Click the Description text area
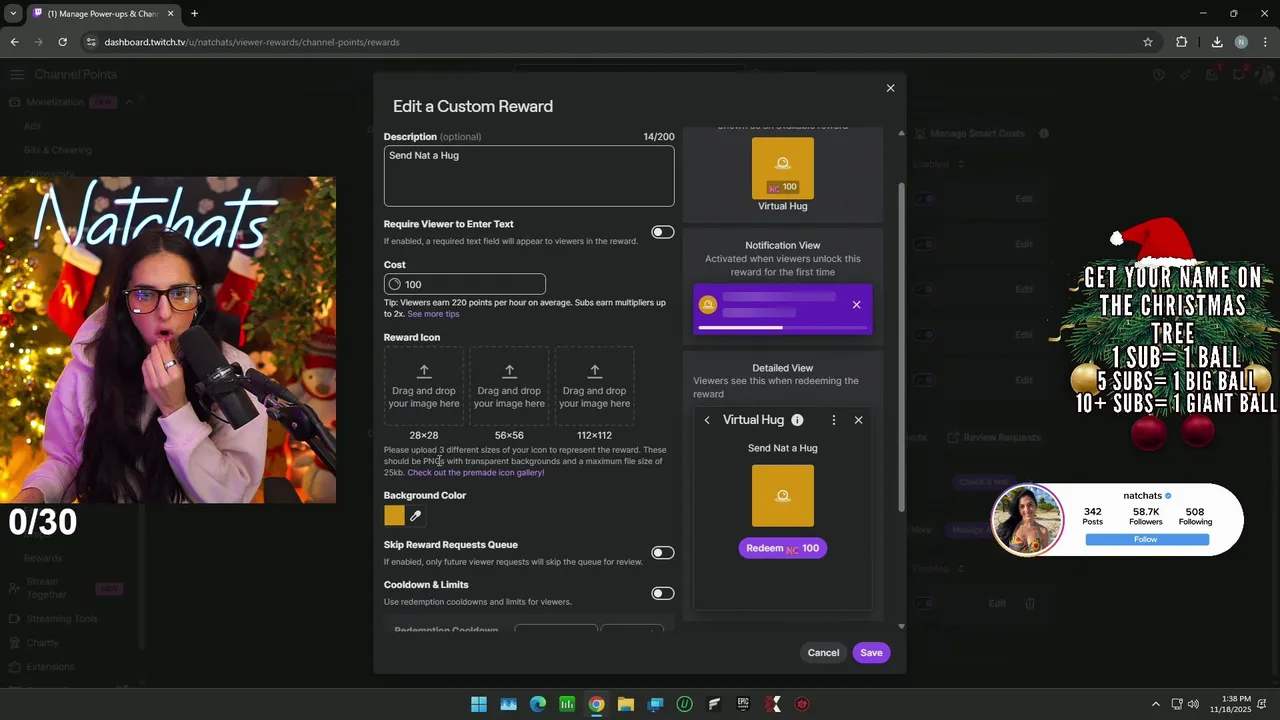The height and width of the screenshot is (720, 1280). tap(529, 176)
